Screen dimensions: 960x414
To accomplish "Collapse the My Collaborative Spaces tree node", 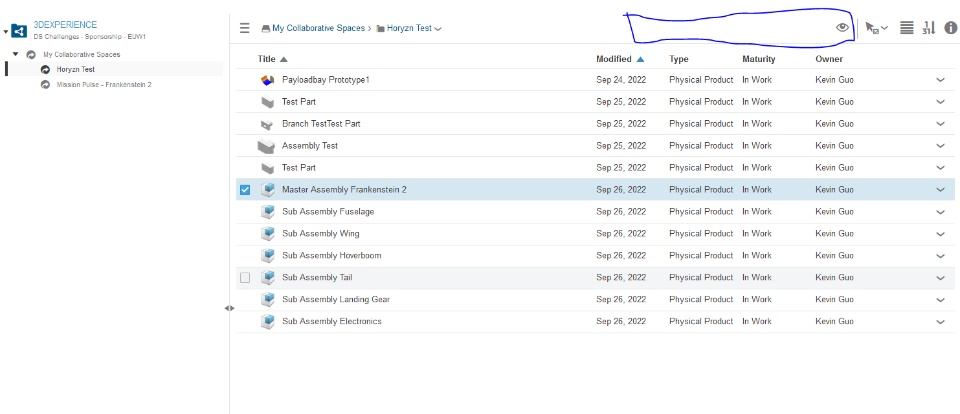I will pos(15,54).
